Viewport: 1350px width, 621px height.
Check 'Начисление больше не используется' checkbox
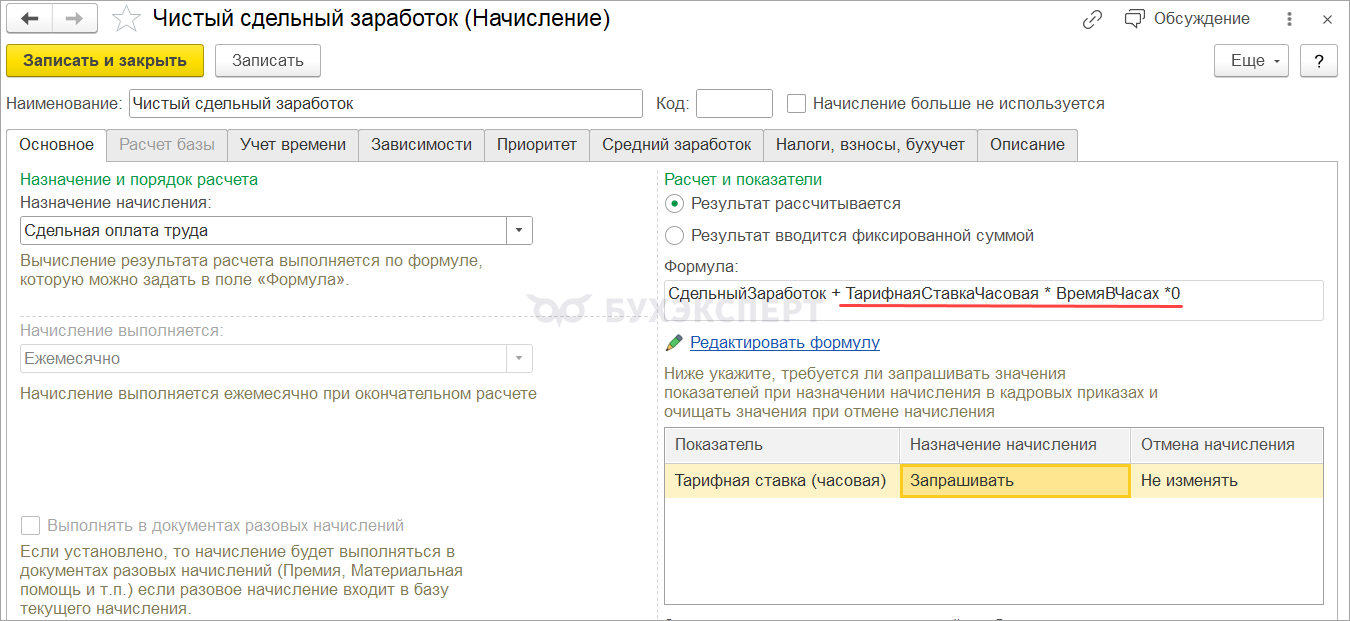pos(797,104)
